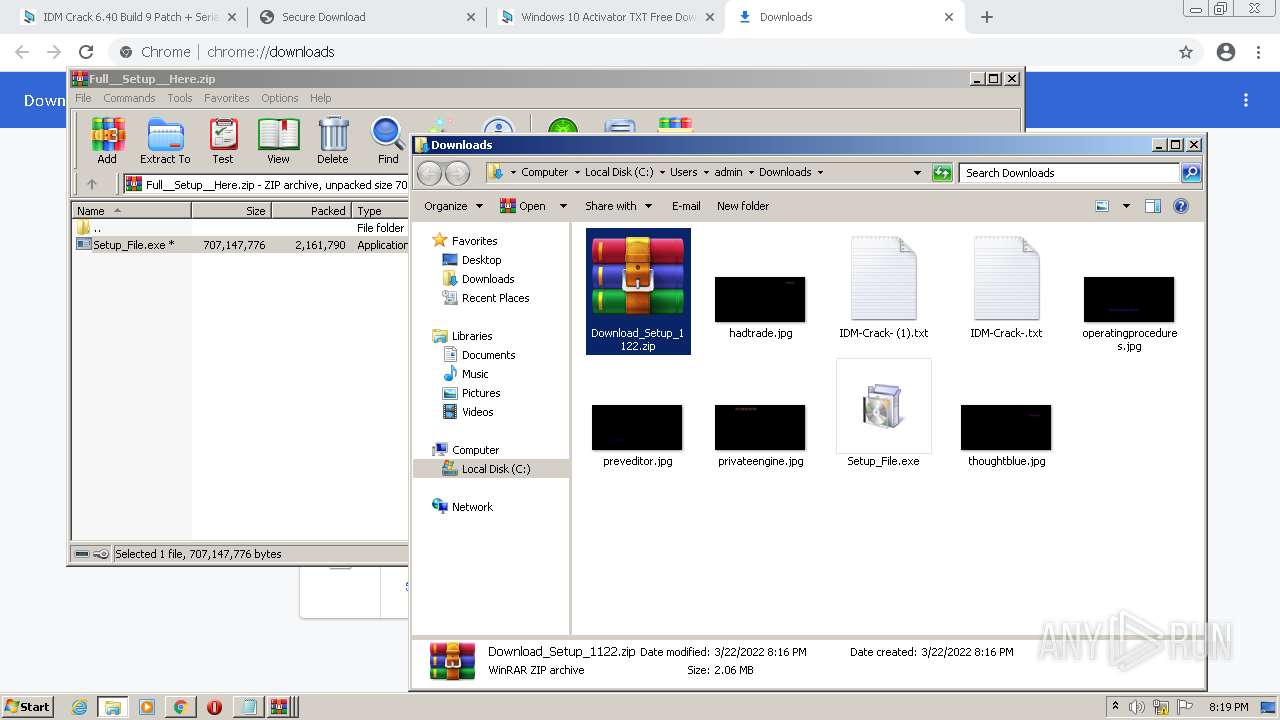Viewport: 1280px width, 720px height.
Task: Click the Add icon in WinRAR toolbar
Action: 107,140
